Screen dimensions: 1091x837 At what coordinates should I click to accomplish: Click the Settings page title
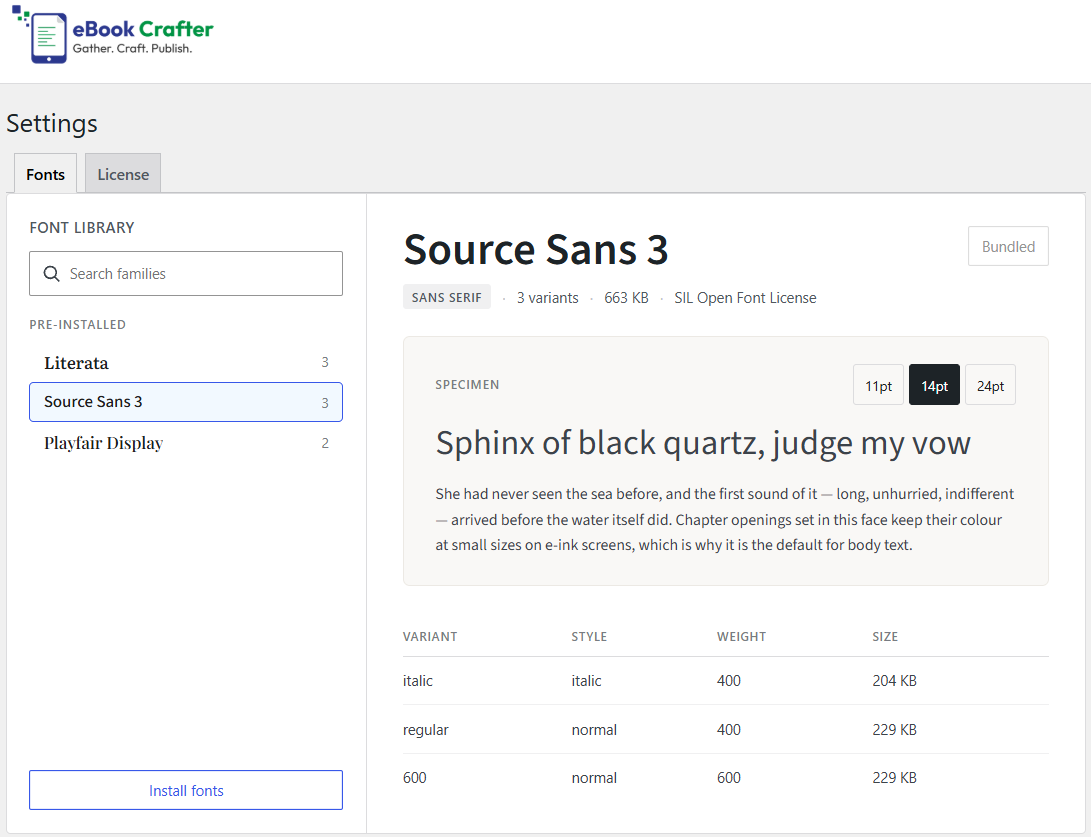tap(52, 123)
